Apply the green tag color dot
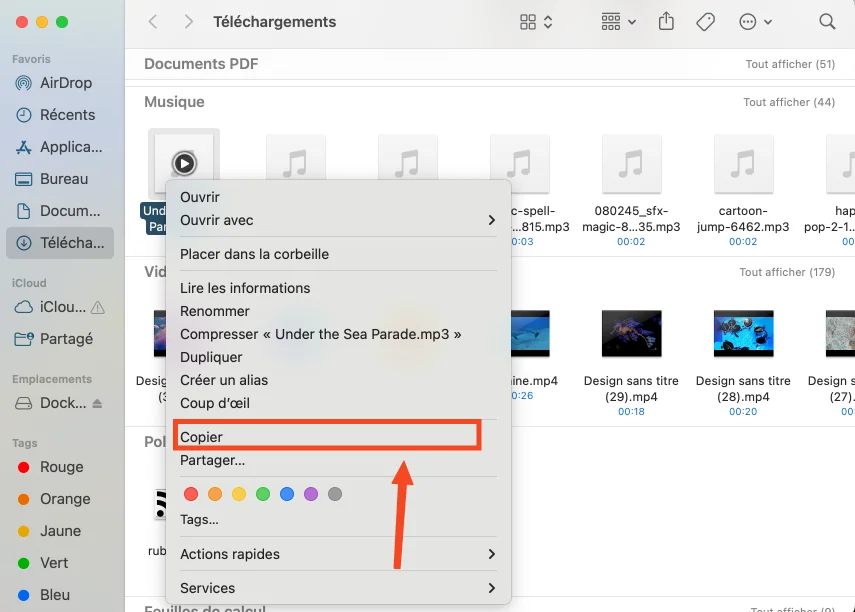The width and height of the screenshot is (855, 612). coord(263,494)
